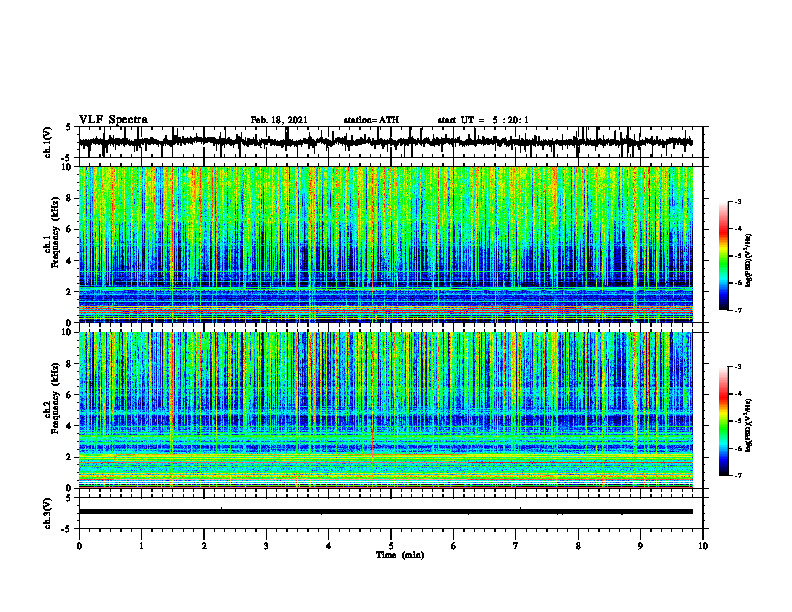
Task: Click the ch.2 spectrogram plot area
Action: point(385,410)
